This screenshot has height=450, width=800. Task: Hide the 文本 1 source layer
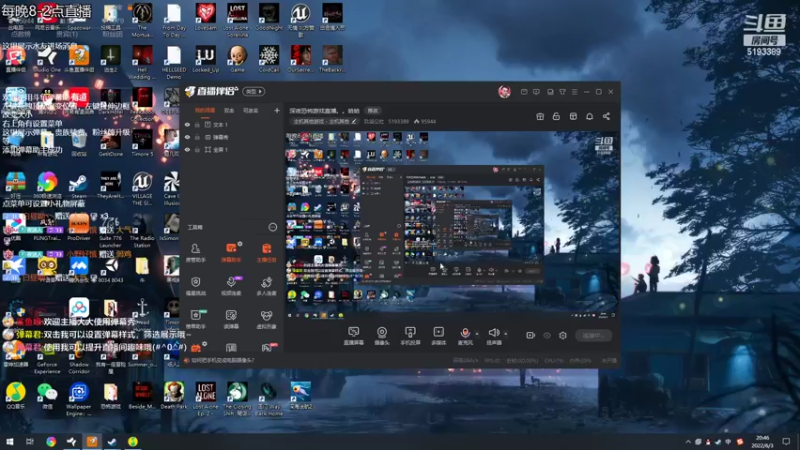coord(187,124)
